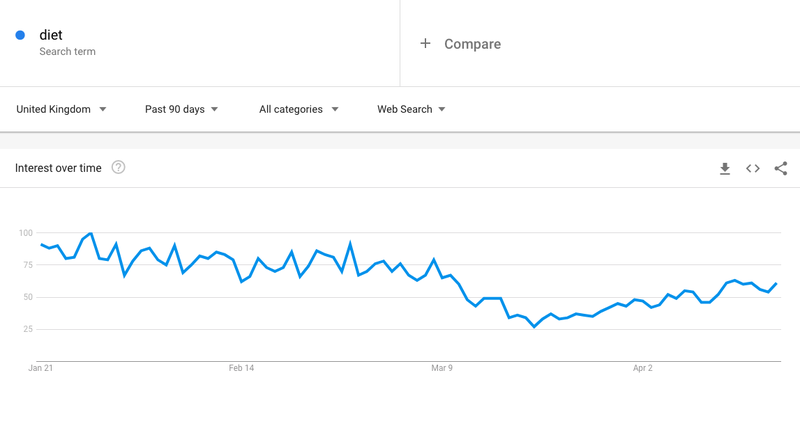The height and width of the screenshot is (421, 800).
Task: Click the Apr 2 label on the time axis
Action: coord(643,368)
